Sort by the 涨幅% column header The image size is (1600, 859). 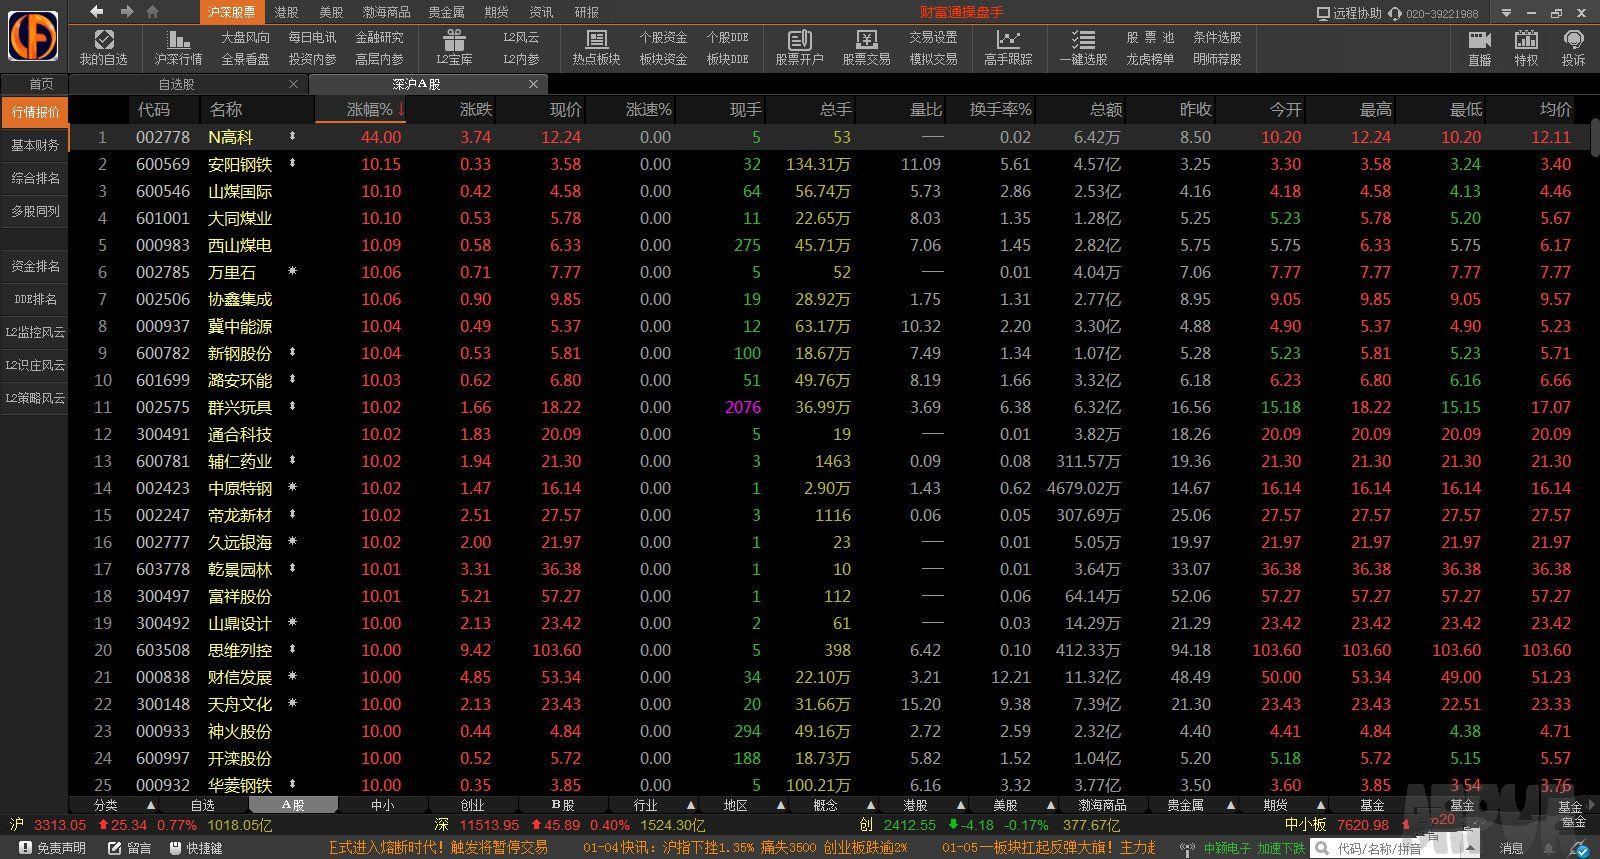click(370, 109)
